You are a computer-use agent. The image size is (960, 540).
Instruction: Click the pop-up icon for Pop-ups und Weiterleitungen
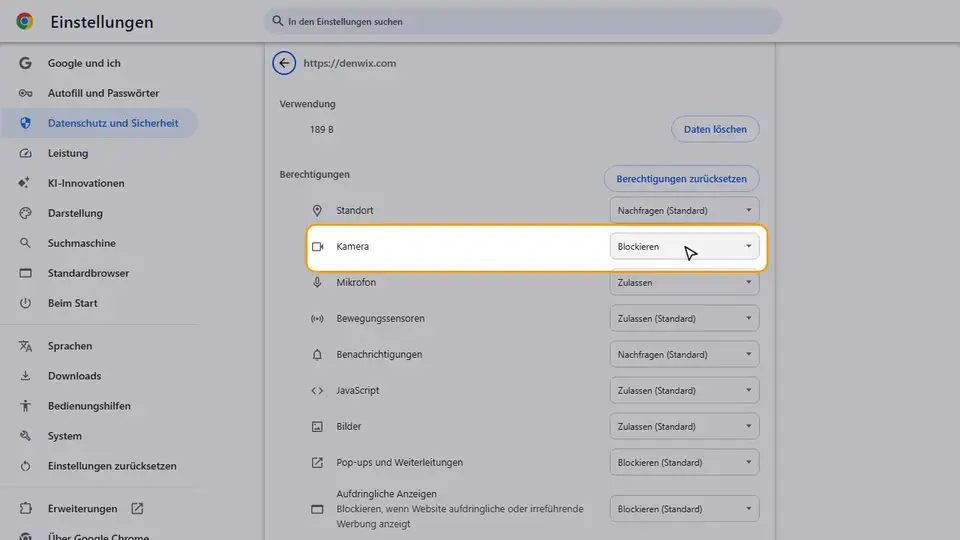click(317, 462)
